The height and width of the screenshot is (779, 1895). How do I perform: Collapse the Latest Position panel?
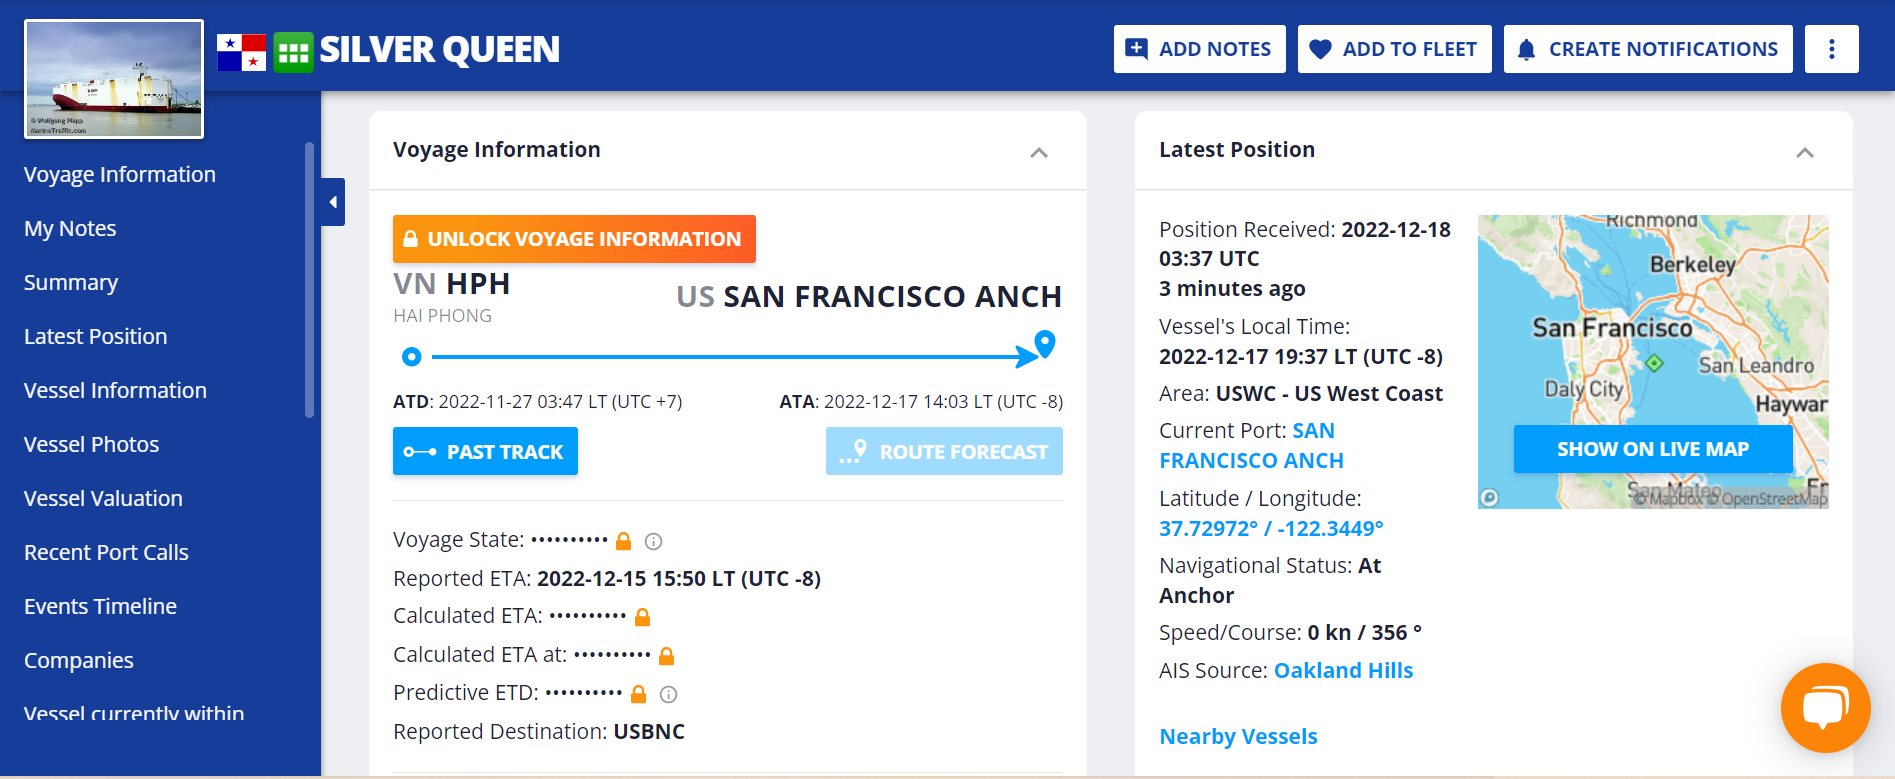click(x=1805, y=152)
